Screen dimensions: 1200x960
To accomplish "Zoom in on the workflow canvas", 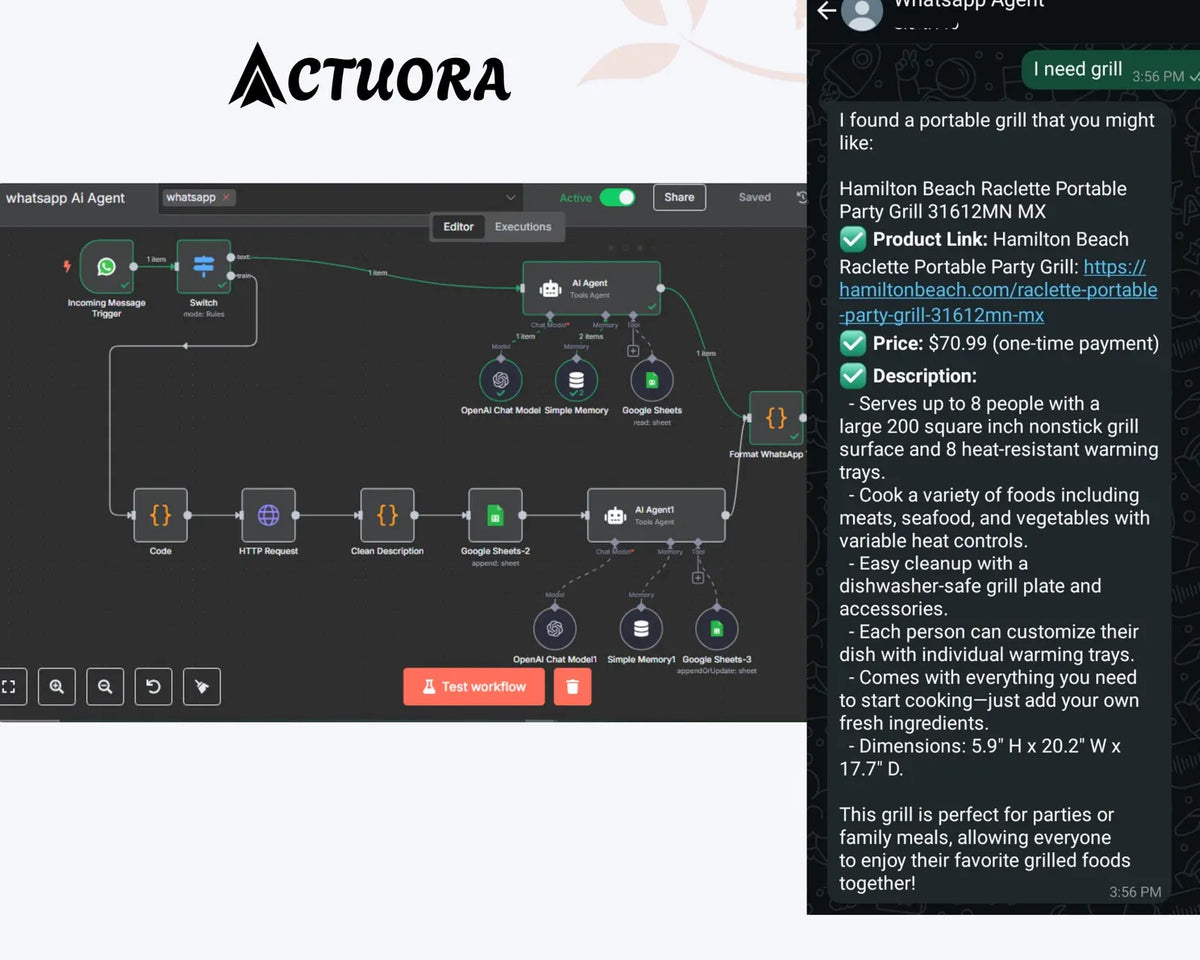I will coord(57,687).
